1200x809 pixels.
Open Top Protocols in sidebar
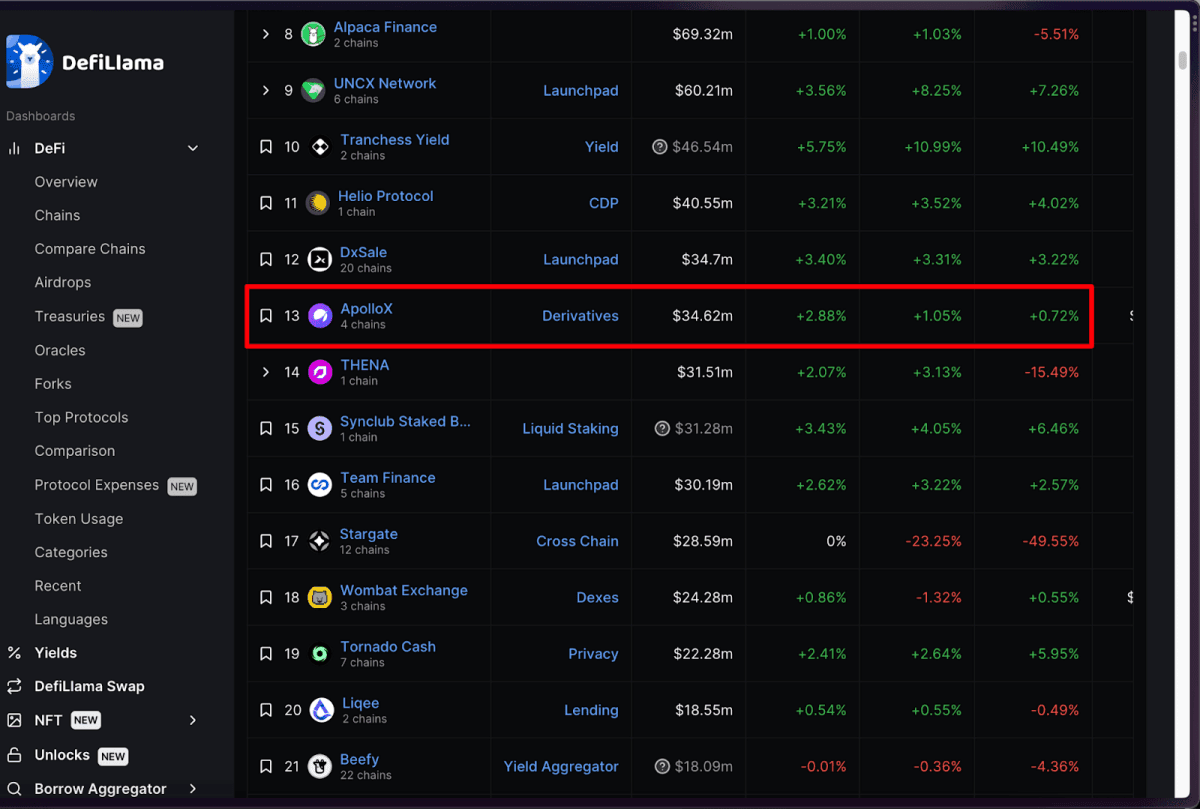click(x=81, y=418)
